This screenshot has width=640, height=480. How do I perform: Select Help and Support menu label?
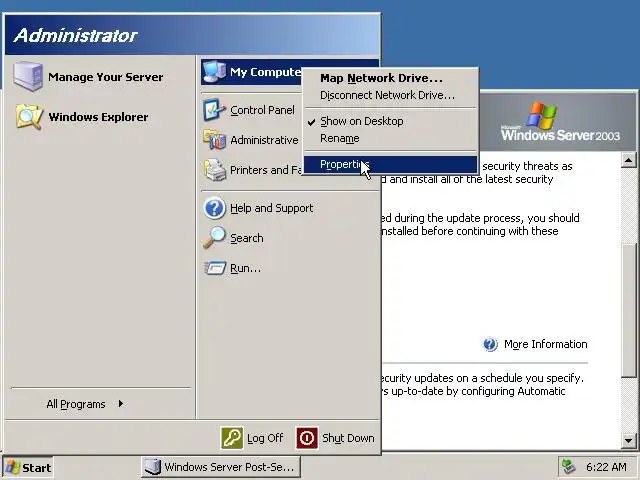(271, 208)
